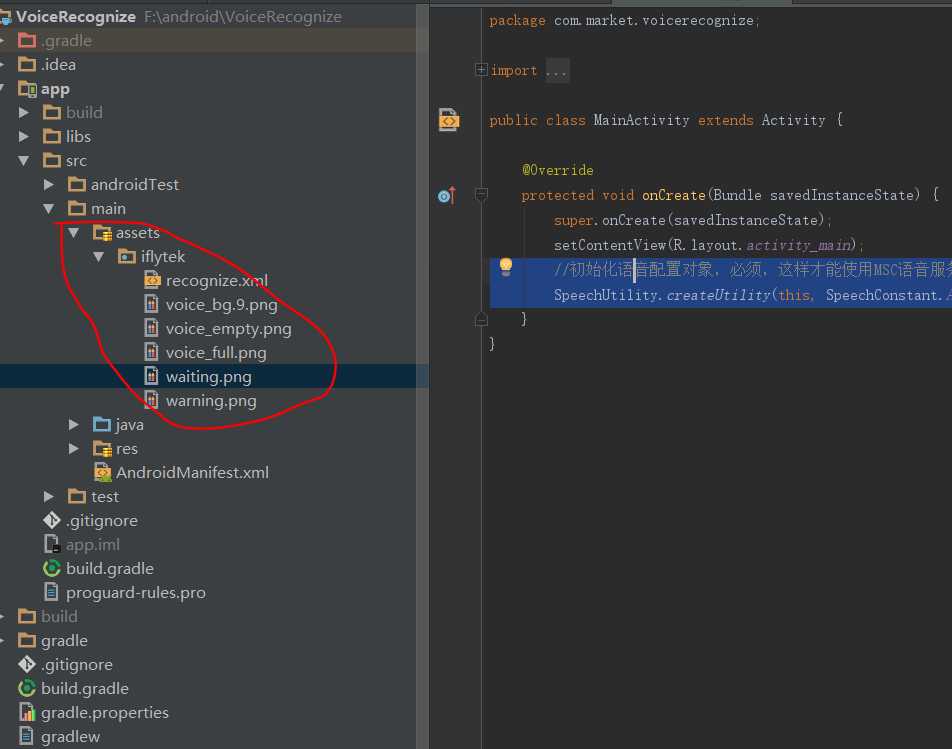Image resolution: width=952 pixels, height=749 pixels.
Task: Collapse the iflytek folder
Action: tap(98, 257)
